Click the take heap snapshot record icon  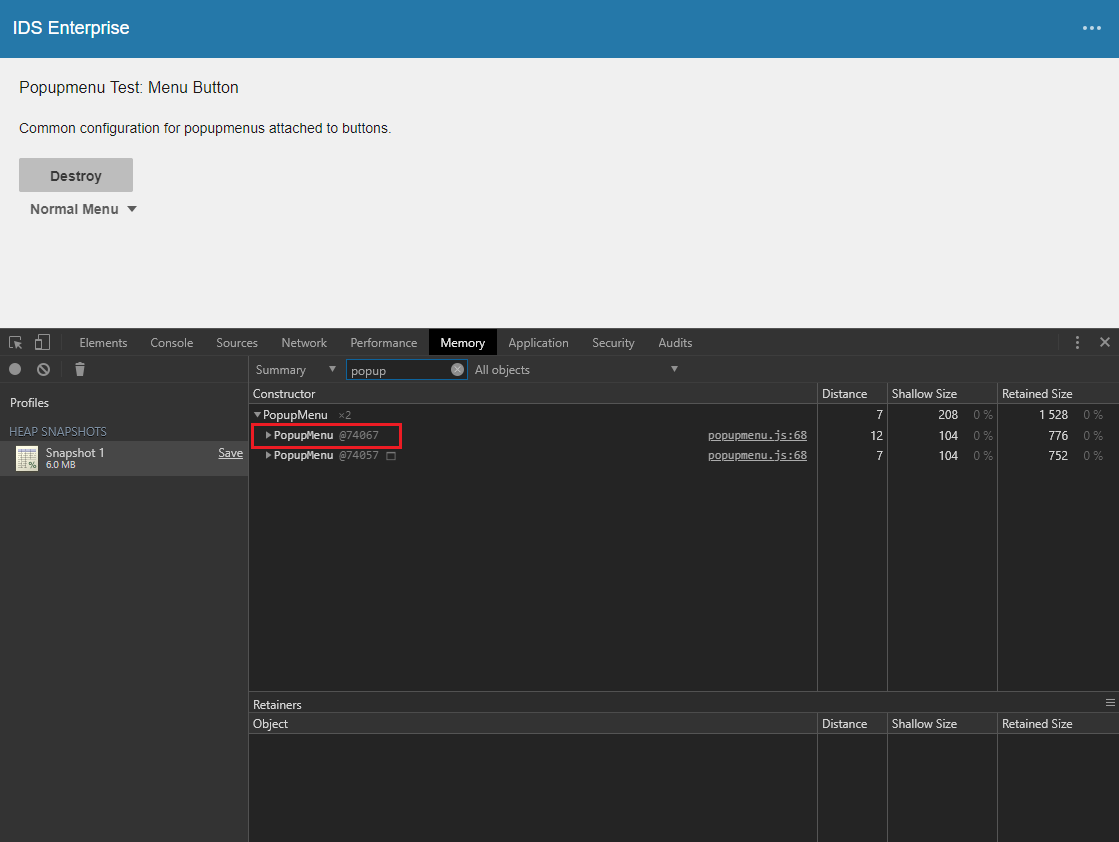[x=15, y=369]
